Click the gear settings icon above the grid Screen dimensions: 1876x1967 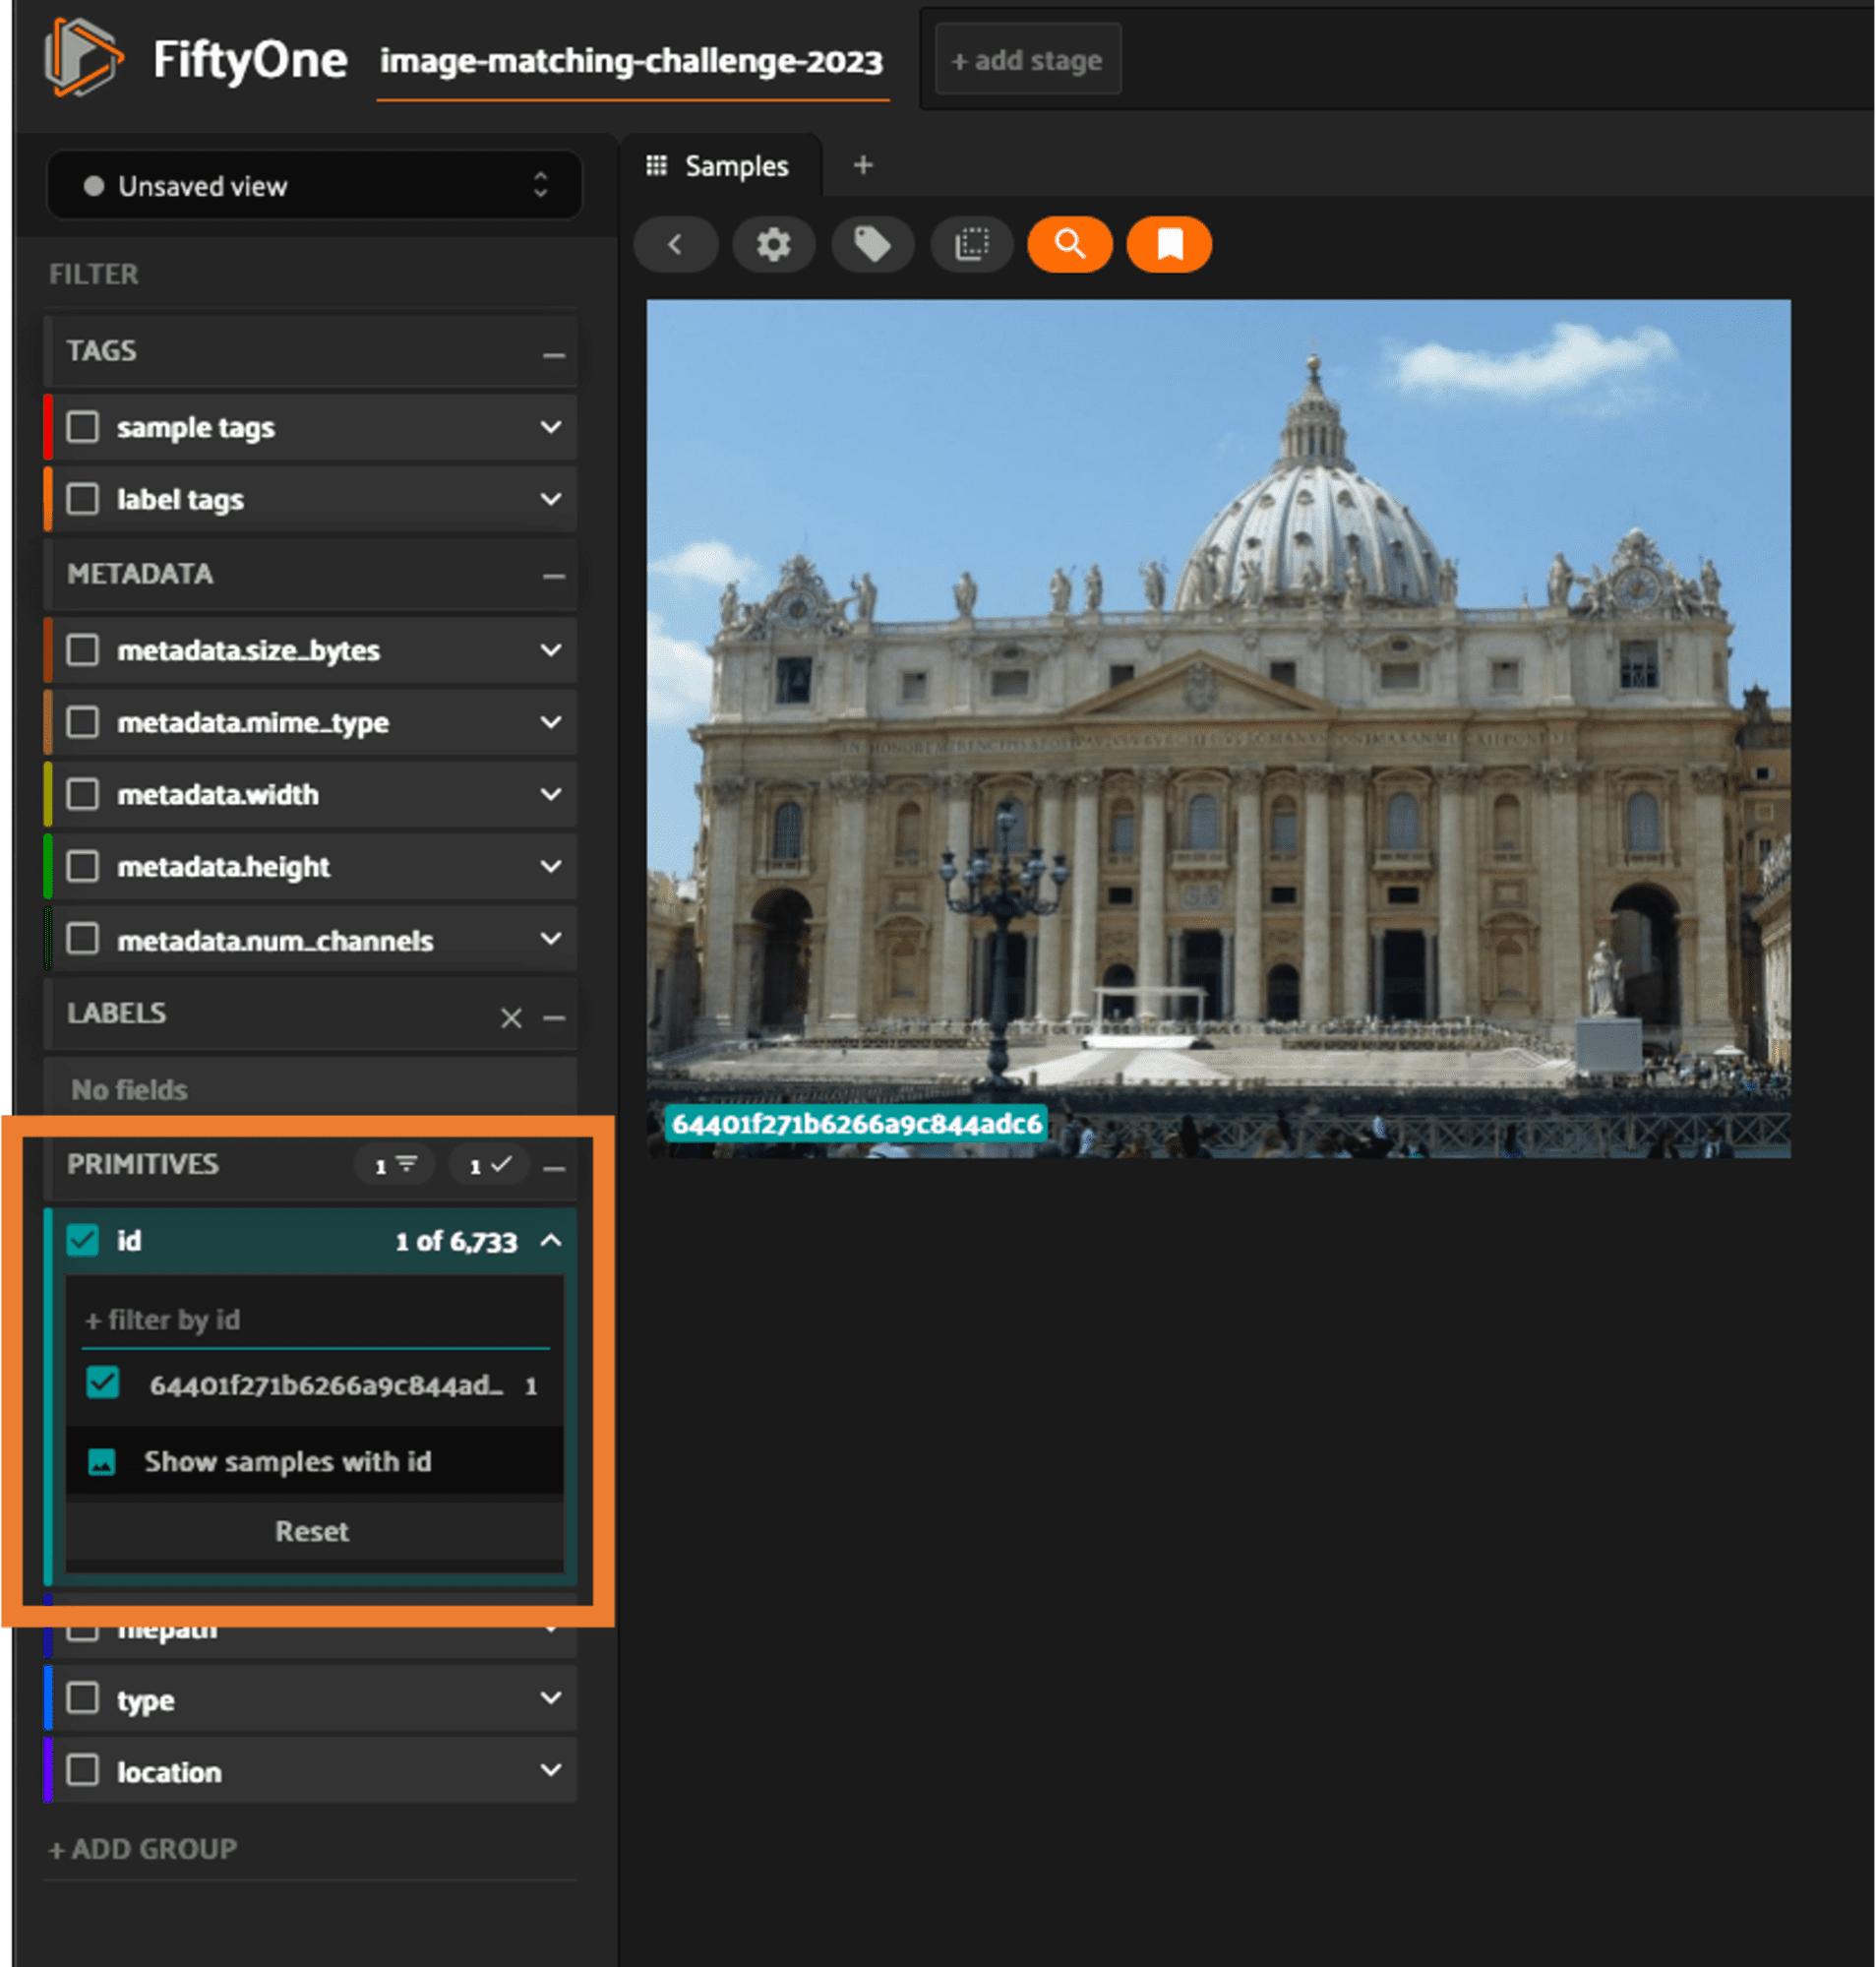pyautogui.click(x=773, y=244)
